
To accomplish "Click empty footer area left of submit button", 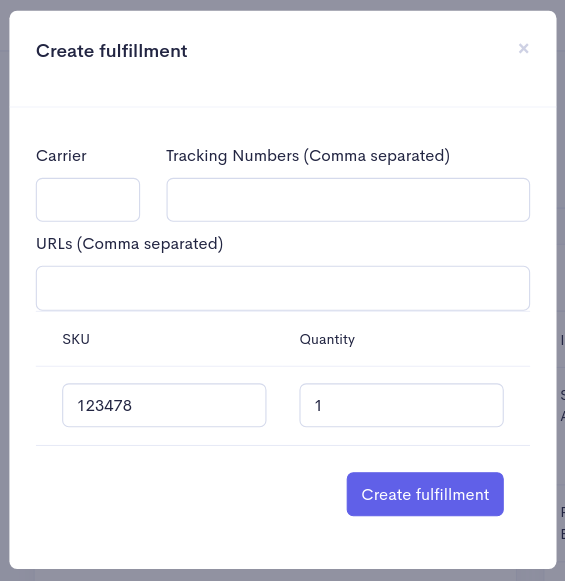I will click(x=191, y=494).
